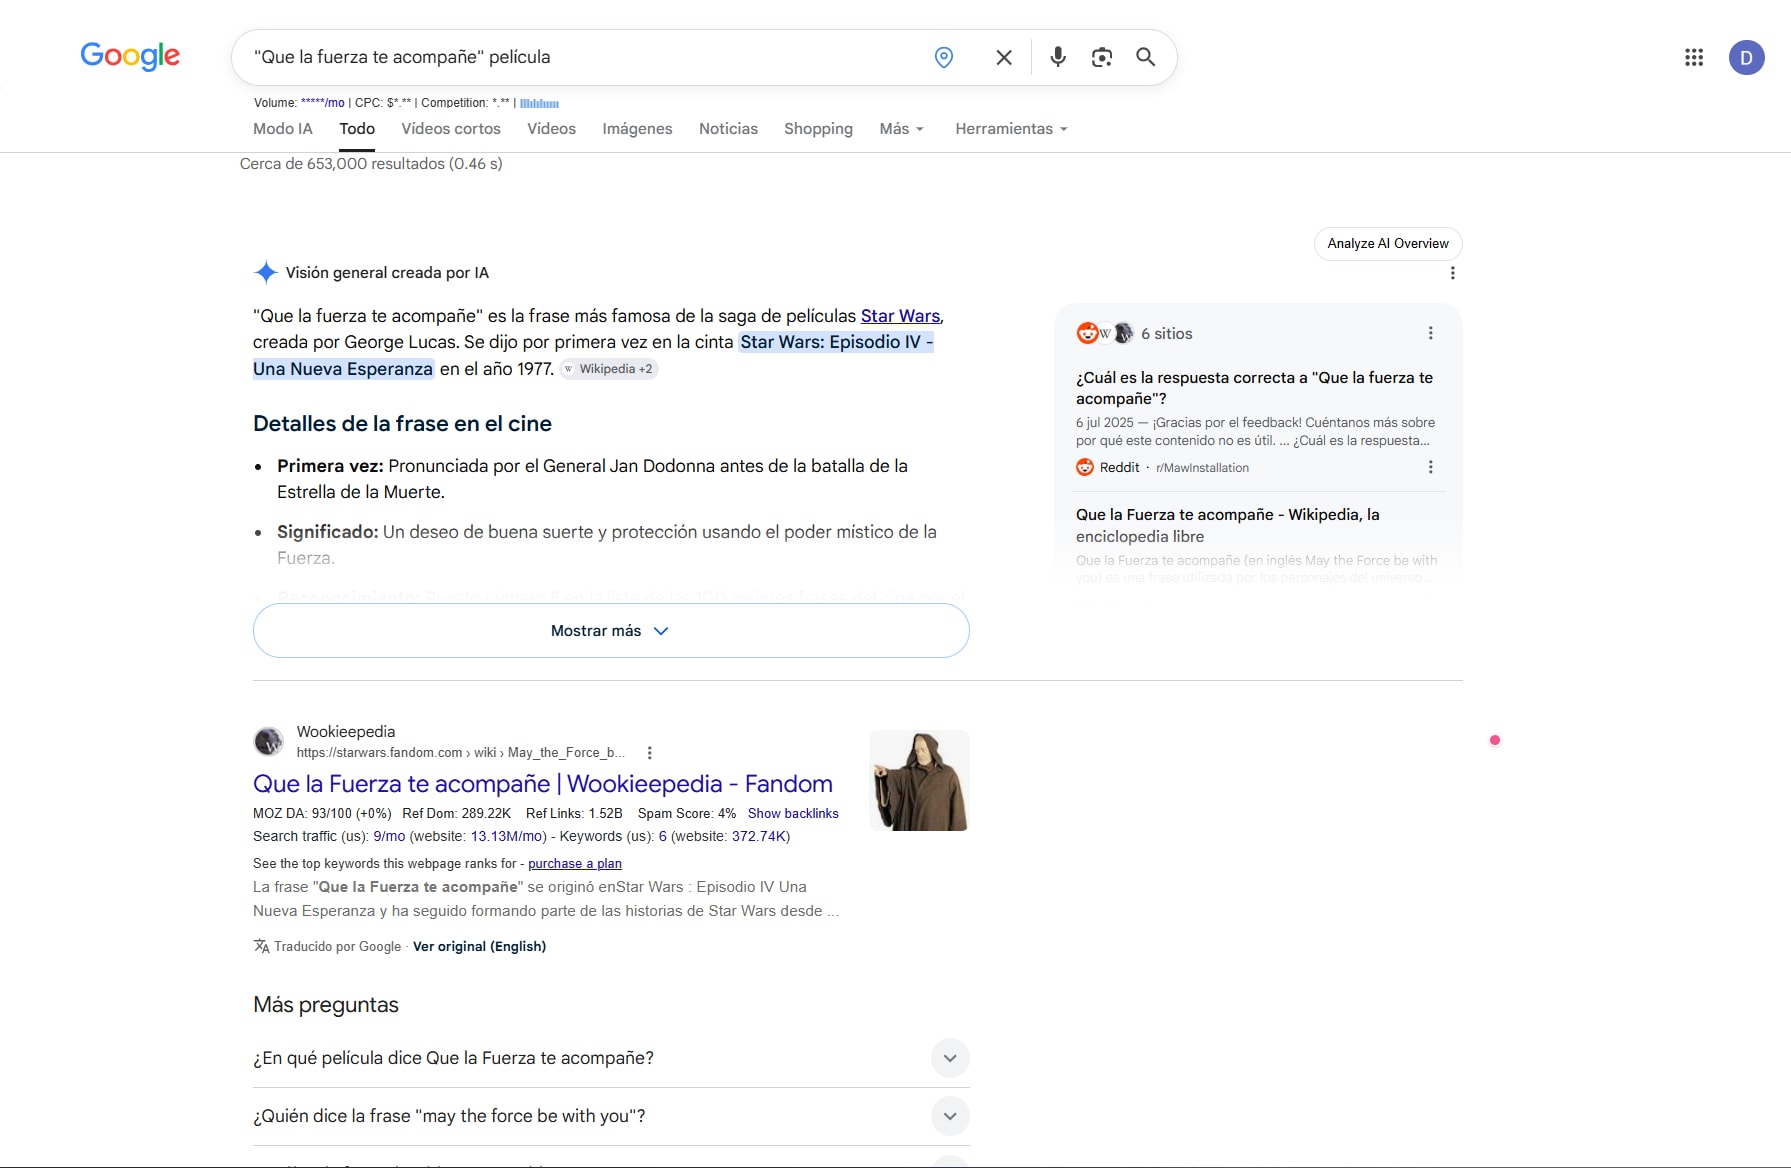Click 'Ver original (English)' link
1791x1168 pixels.
point(479,946)
